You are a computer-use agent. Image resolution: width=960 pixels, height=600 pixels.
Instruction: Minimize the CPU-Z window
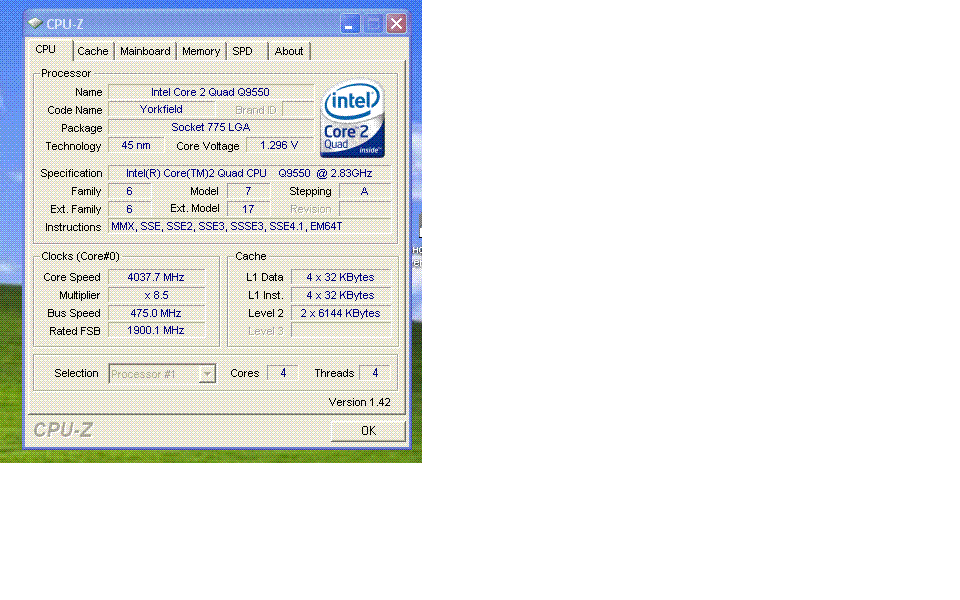click(350, 24)
